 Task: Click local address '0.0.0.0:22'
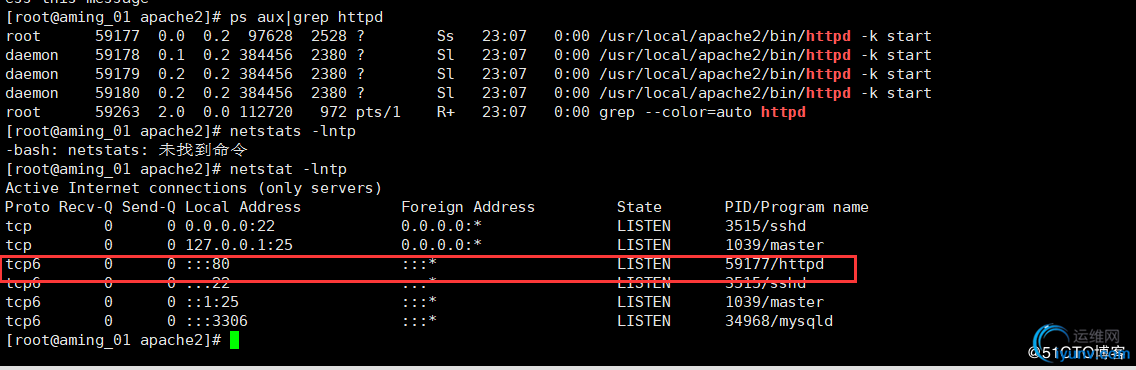[x=230, y=226]
